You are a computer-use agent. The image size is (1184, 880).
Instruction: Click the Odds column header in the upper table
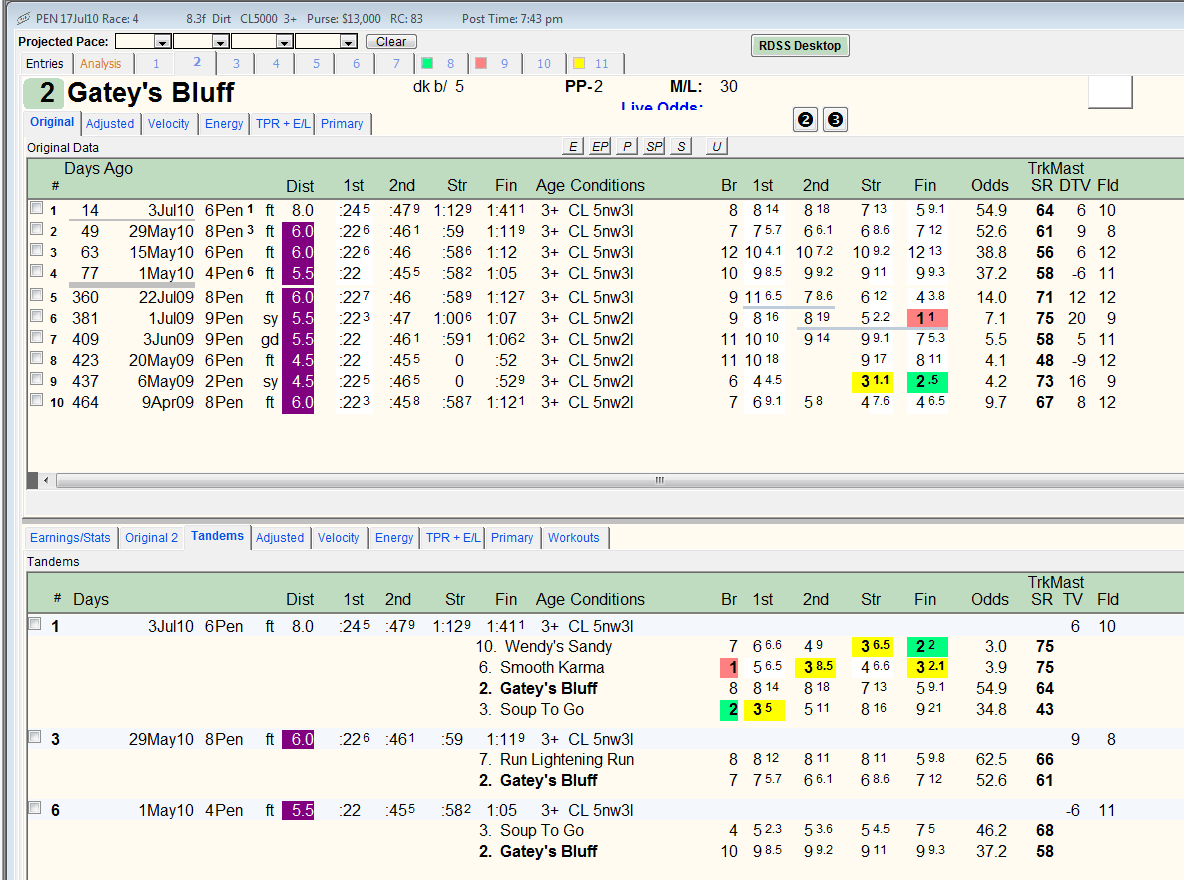[x=990, y=186]
